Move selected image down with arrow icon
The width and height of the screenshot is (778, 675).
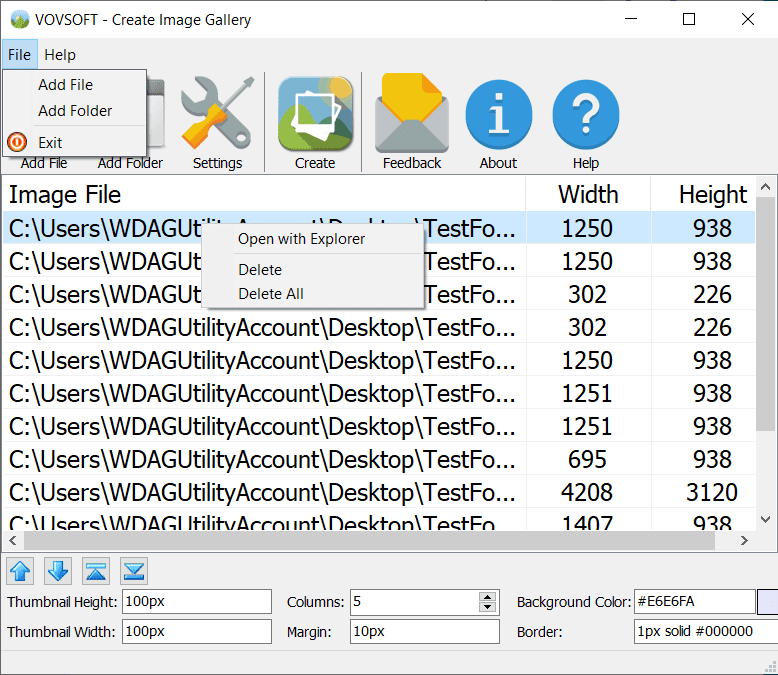tap(58, 571)
